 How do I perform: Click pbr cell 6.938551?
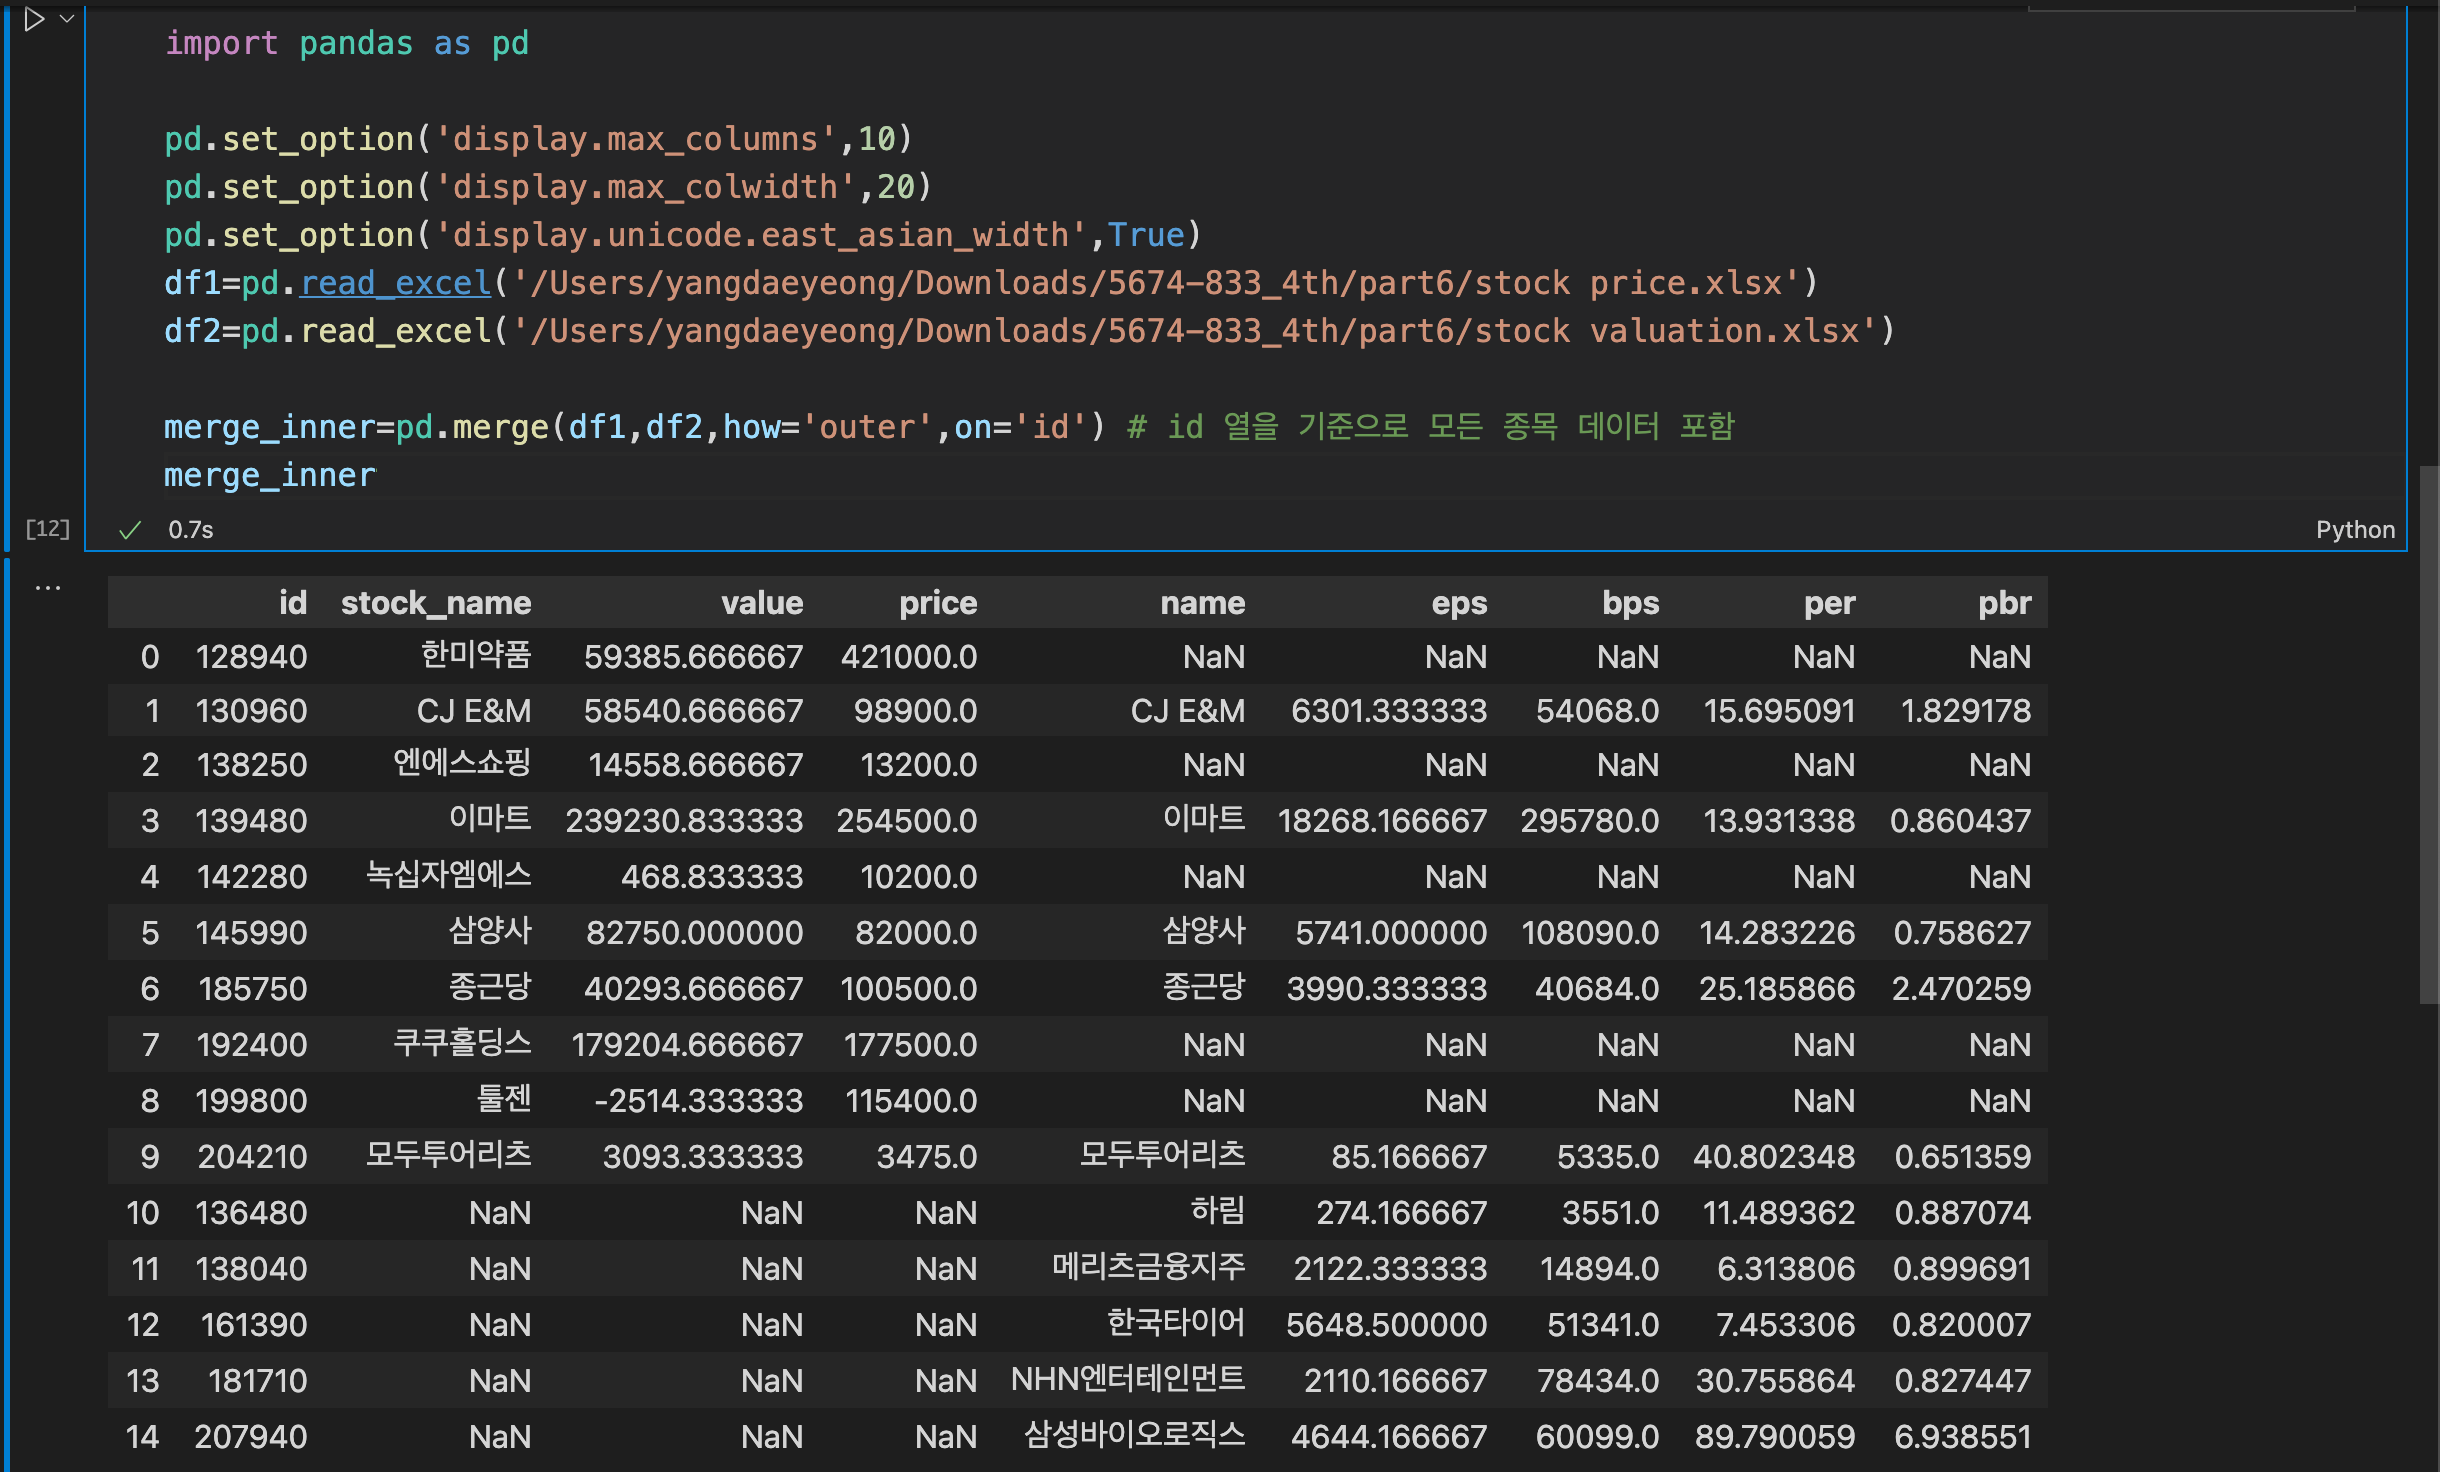[1963, 1437]
